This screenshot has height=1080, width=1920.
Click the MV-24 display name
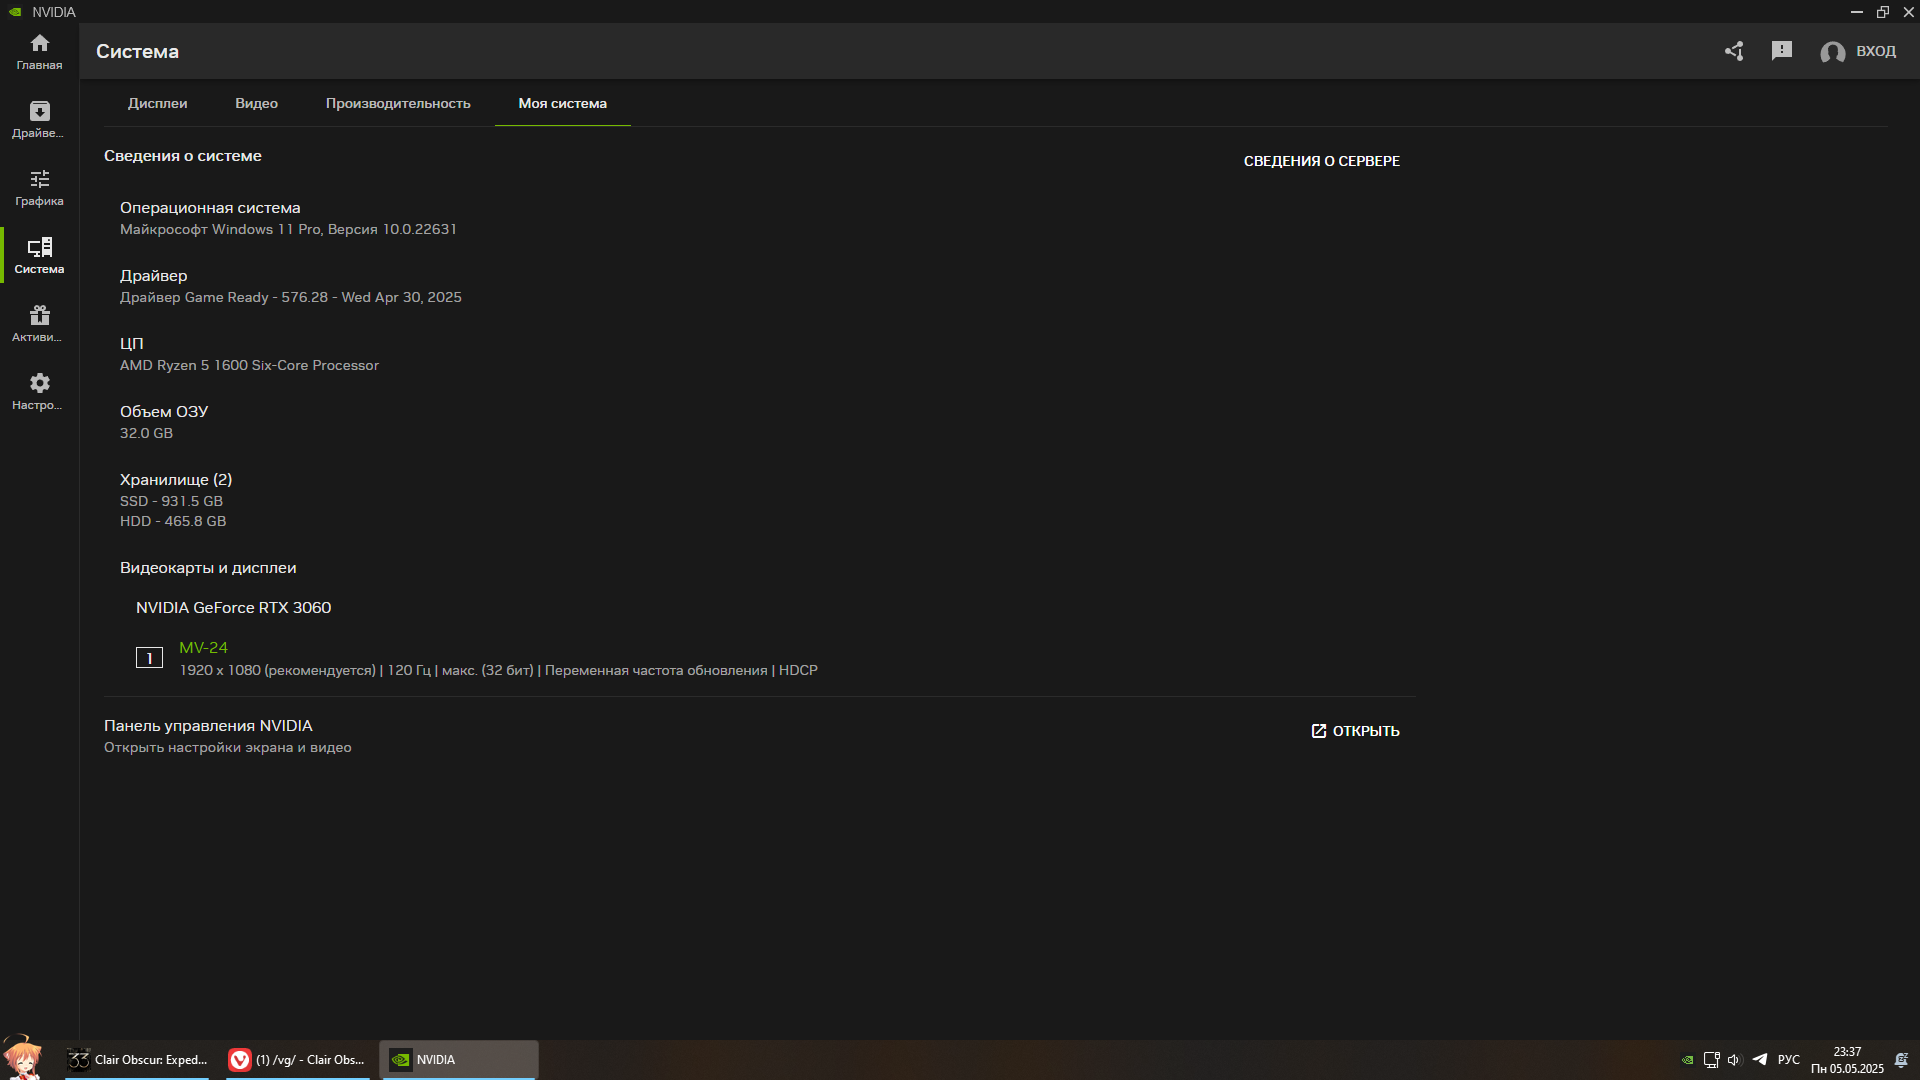(x=203, y=648)
